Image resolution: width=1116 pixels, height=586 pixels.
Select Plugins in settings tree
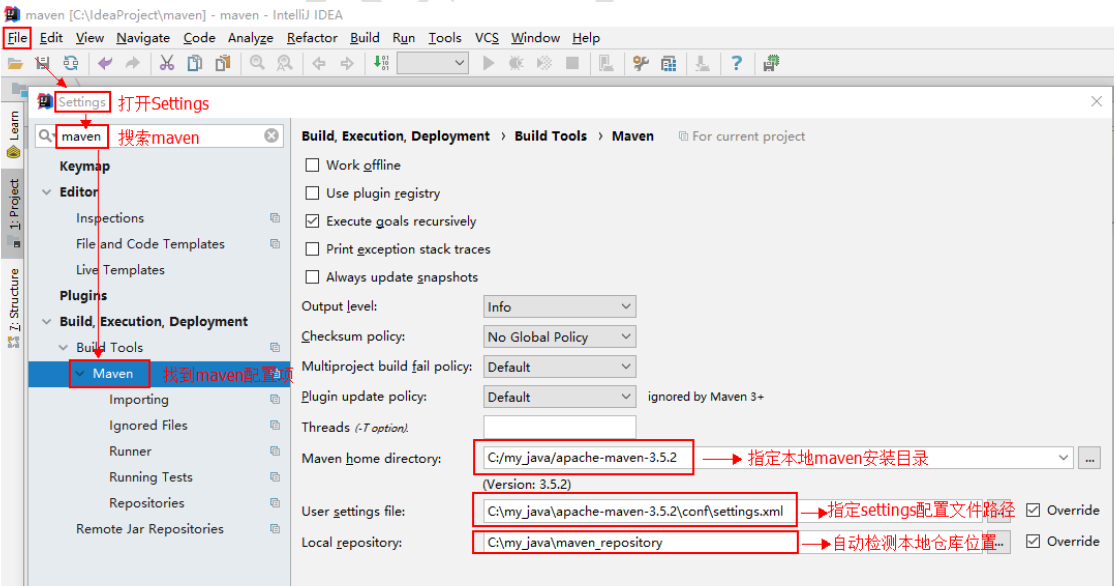click(83, 295)
